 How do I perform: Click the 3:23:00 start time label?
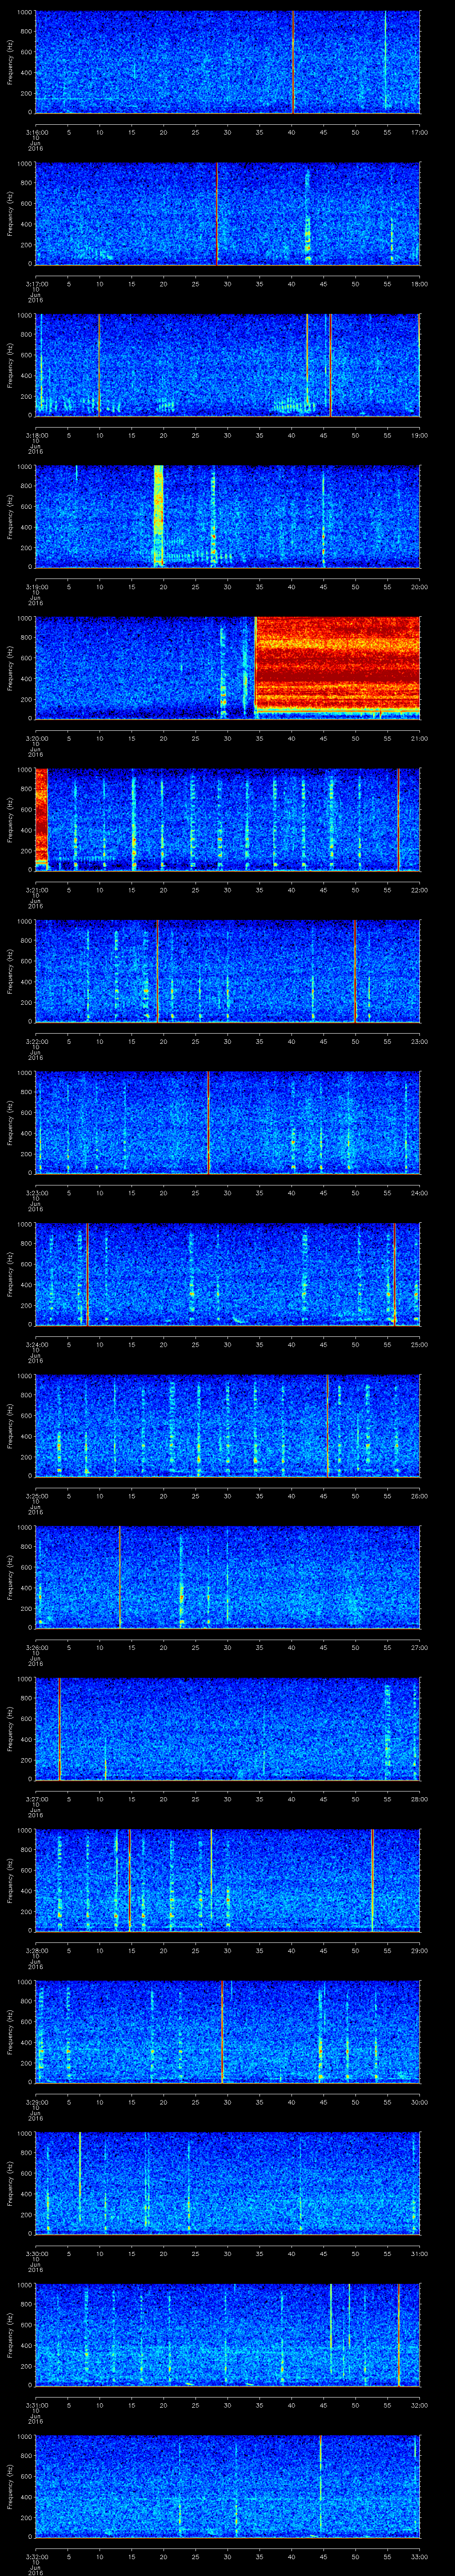(x=36, y=1193)
